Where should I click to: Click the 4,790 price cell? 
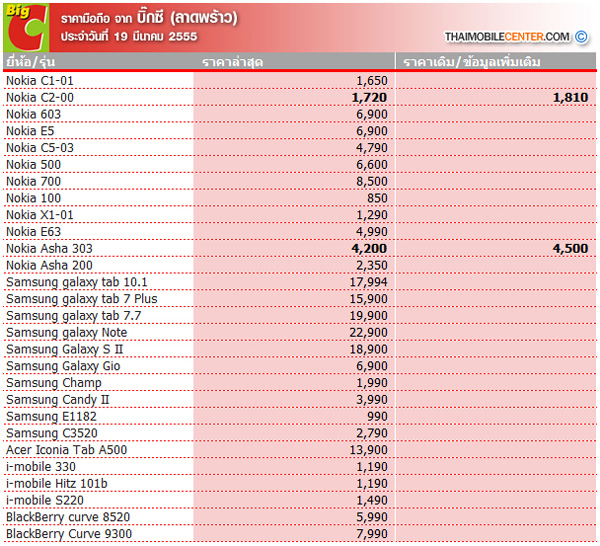[x=372, y=148]
